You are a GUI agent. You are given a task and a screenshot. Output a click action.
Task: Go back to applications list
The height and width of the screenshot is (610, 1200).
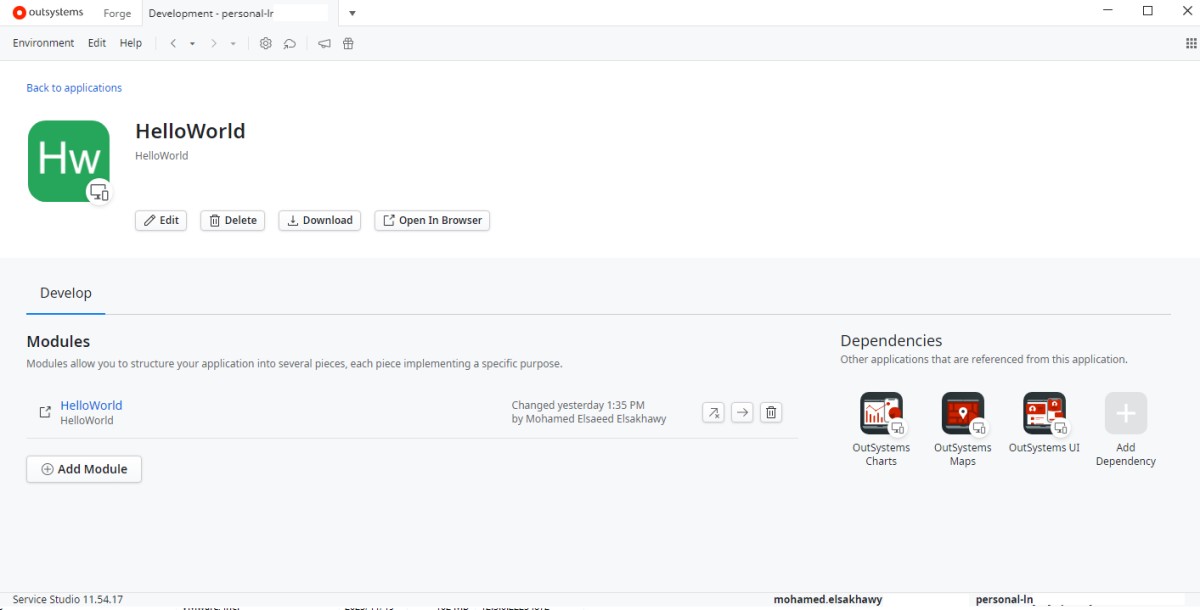(x=74, y=88)
